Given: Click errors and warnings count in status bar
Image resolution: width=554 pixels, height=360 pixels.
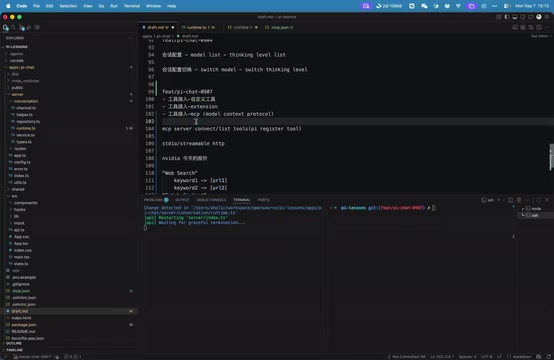Looking at the screenshot, I should tap(72, 356).
